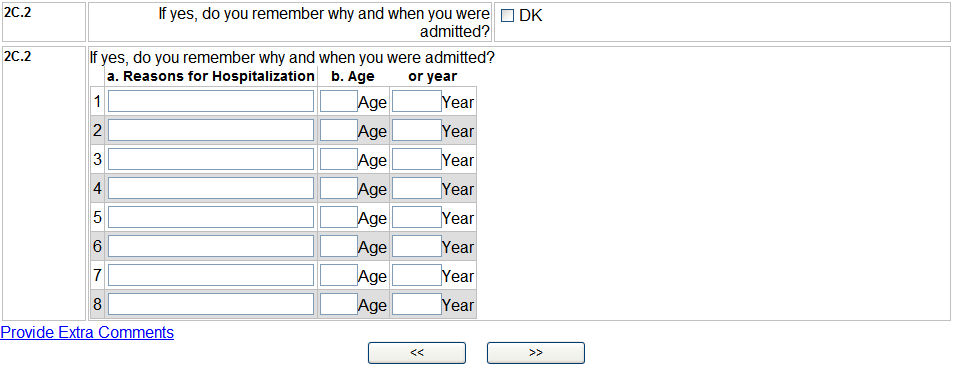The image size is (960, 371).
Task: Advance to next page with >> button
Action: pos(536,353)
